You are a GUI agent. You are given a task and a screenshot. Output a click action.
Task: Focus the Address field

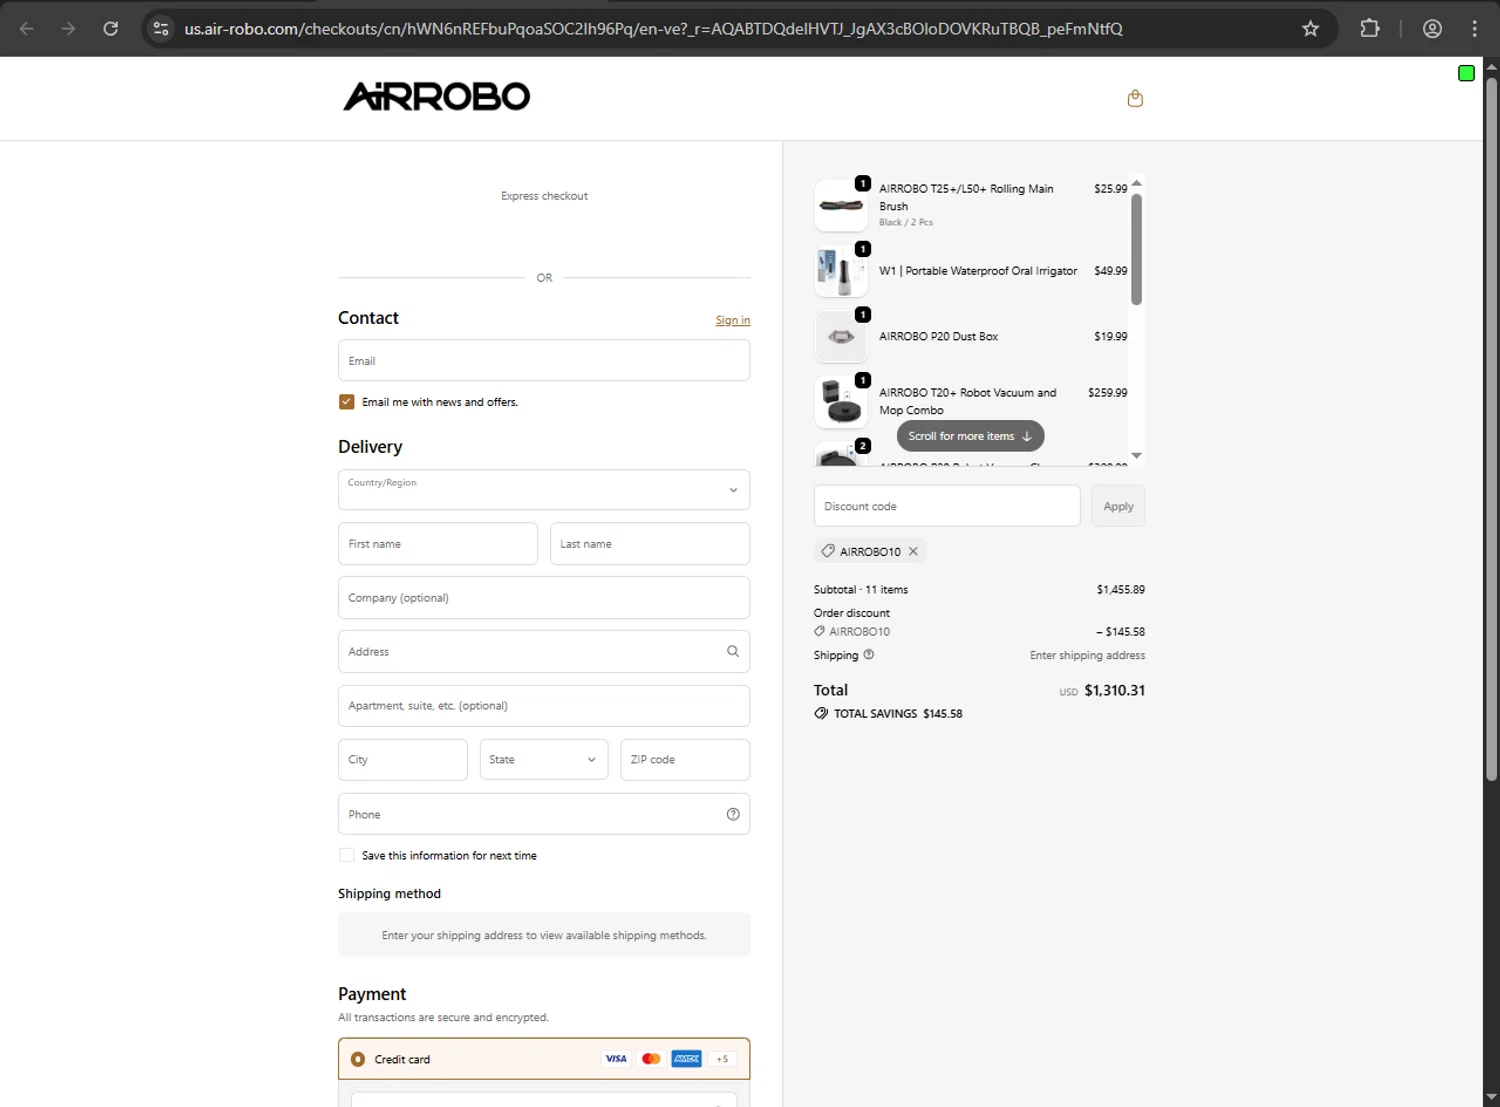[x=544, y=651]
